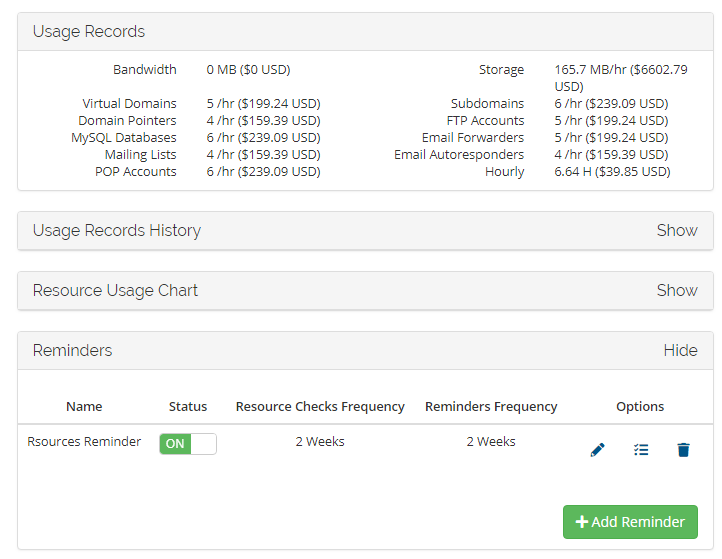The height and width of the screenshot is (559, 722).
Task: Select the Name column header
Action: click(x=84, y=407)
